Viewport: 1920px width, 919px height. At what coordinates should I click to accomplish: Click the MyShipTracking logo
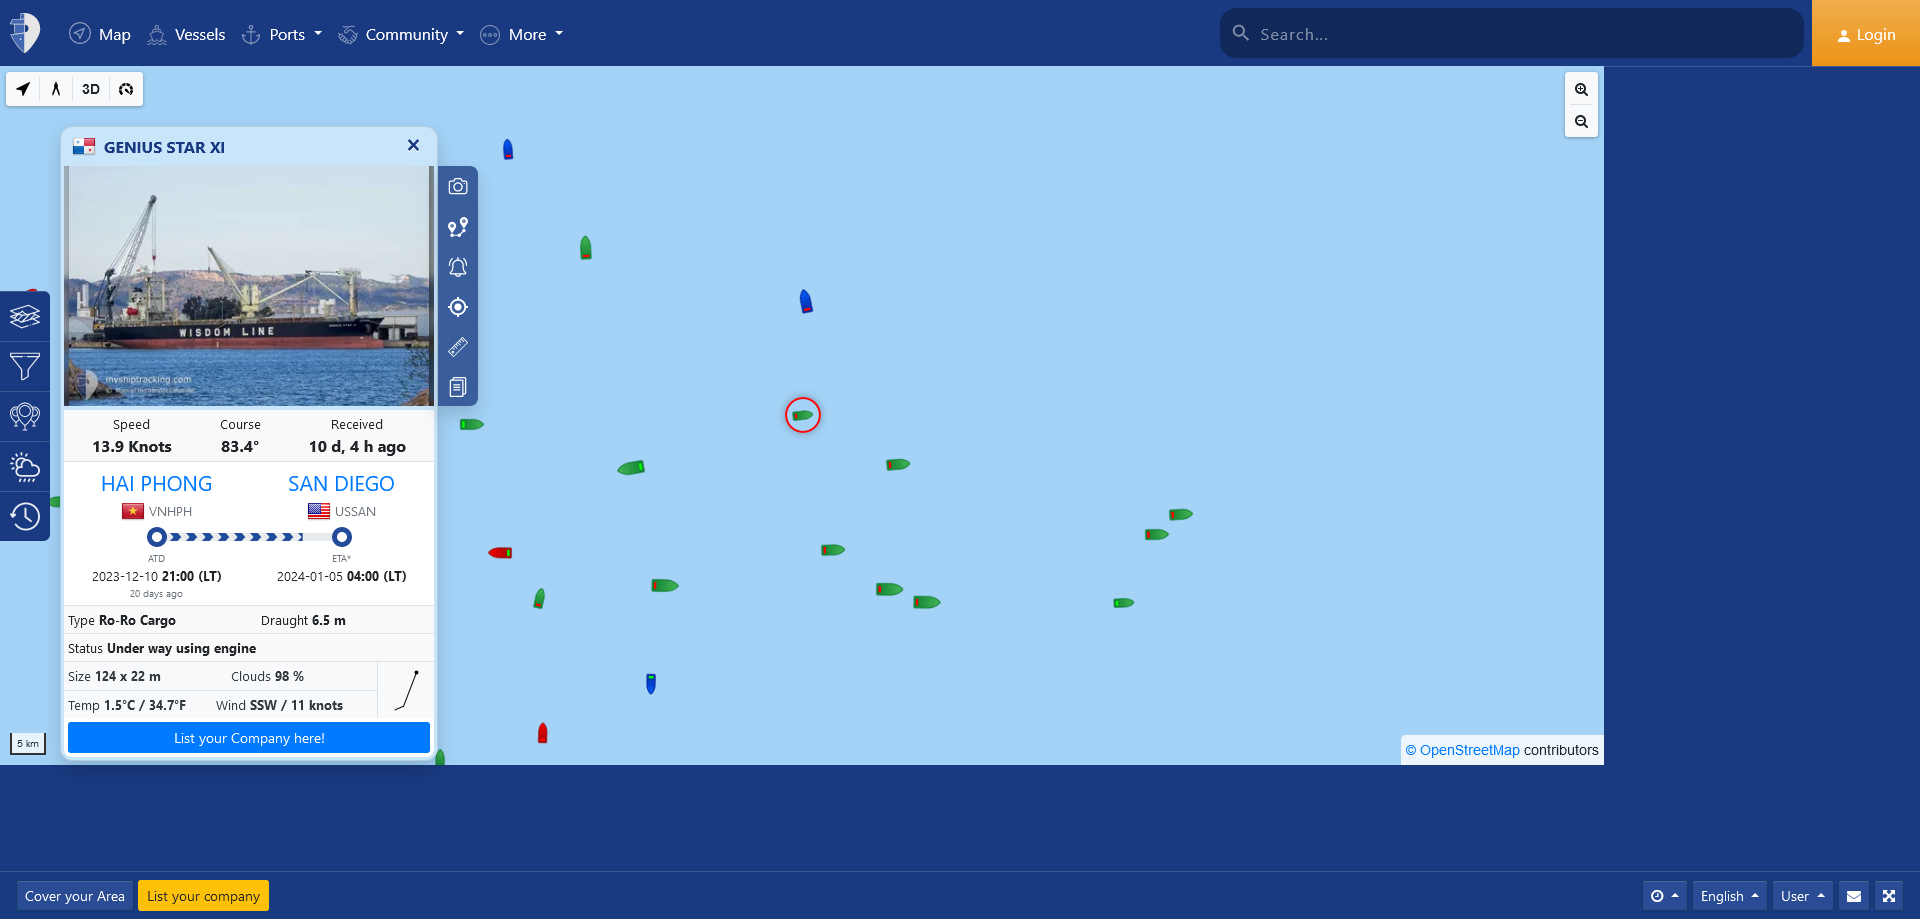[x=25, y=33]
